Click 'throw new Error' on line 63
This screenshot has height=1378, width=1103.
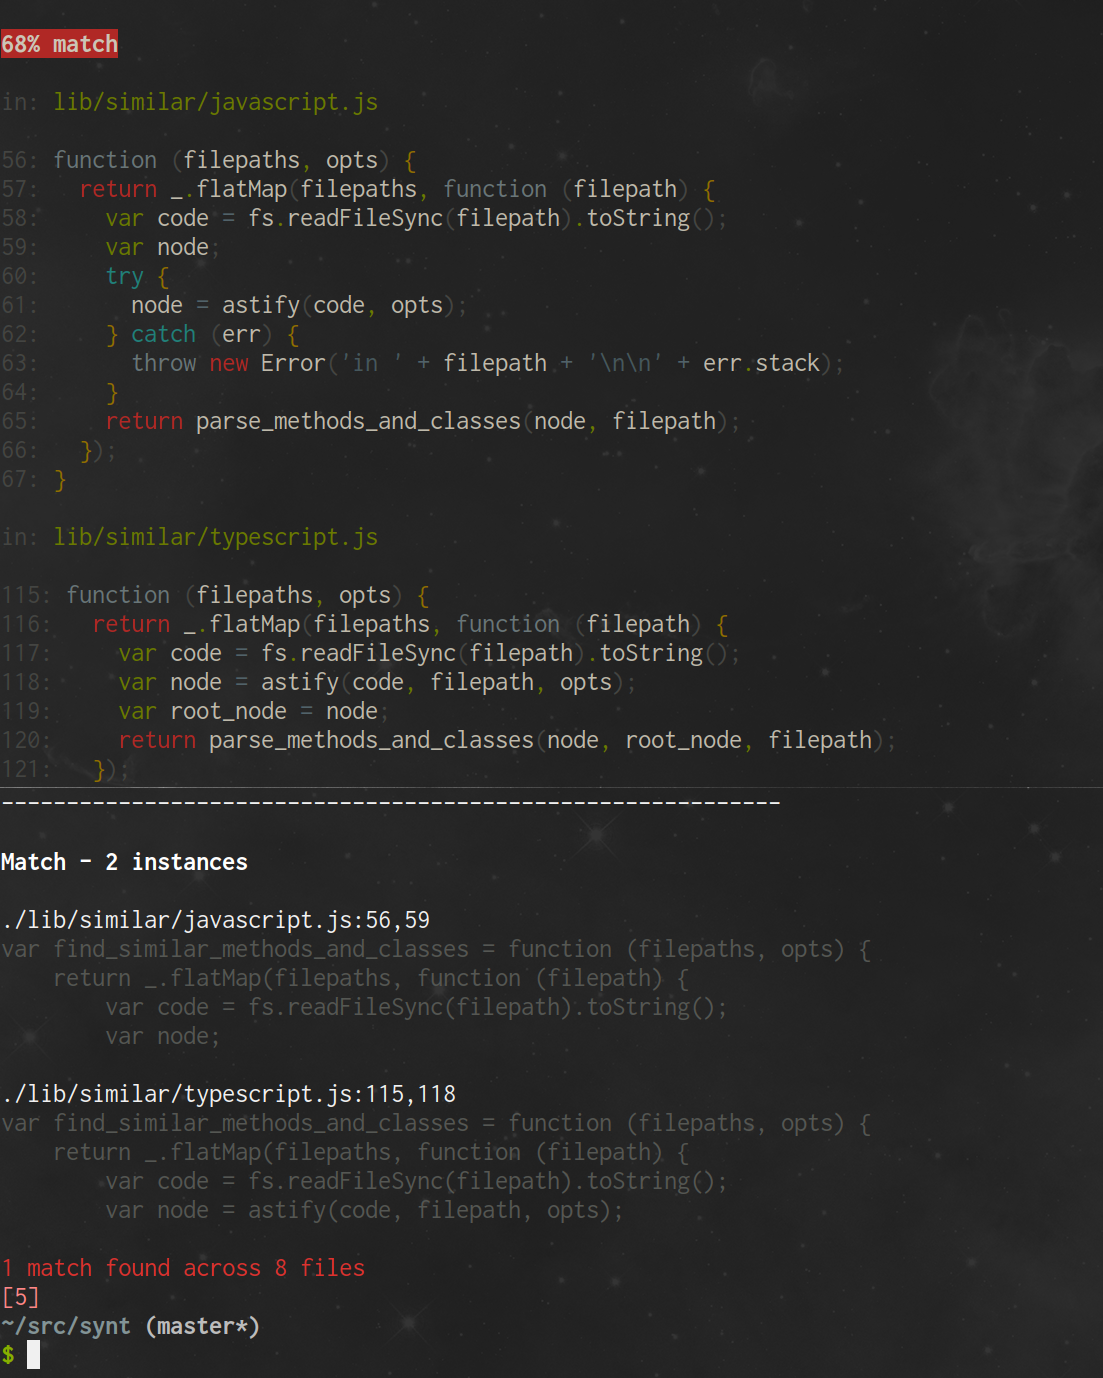228,363
